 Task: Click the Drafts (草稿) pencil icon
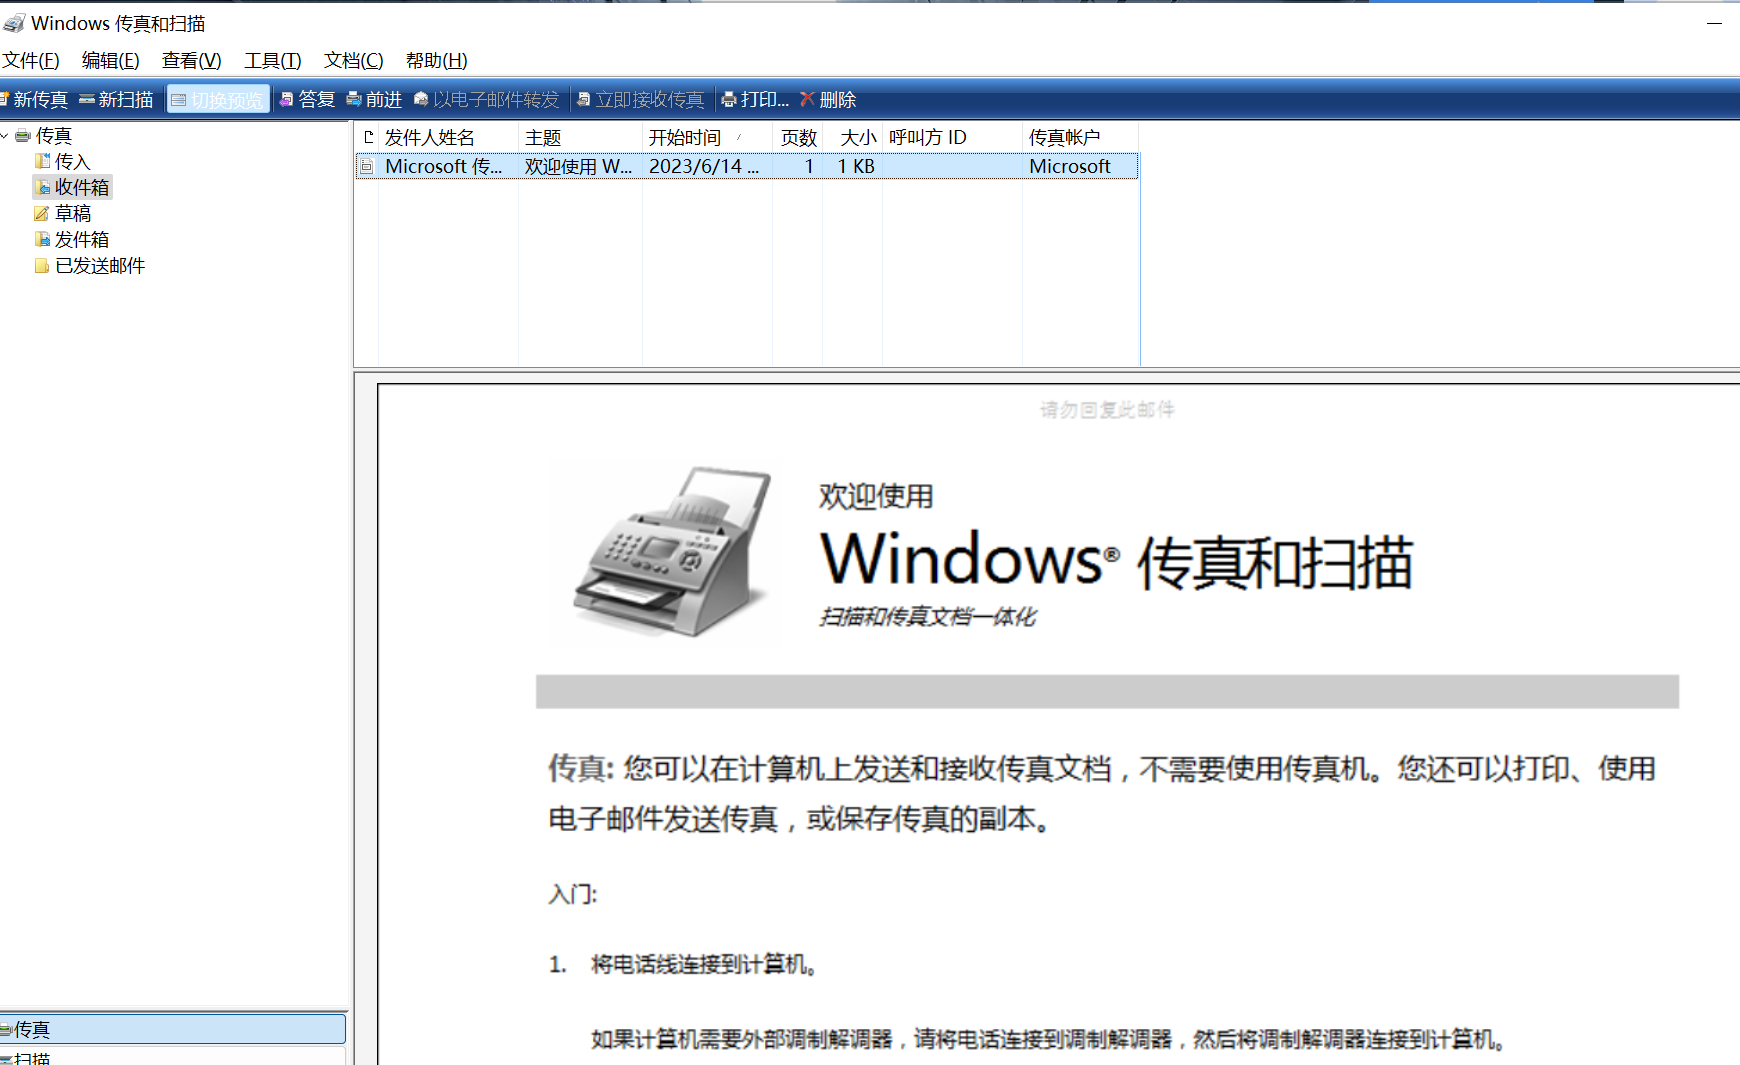(x=42, y=213)
